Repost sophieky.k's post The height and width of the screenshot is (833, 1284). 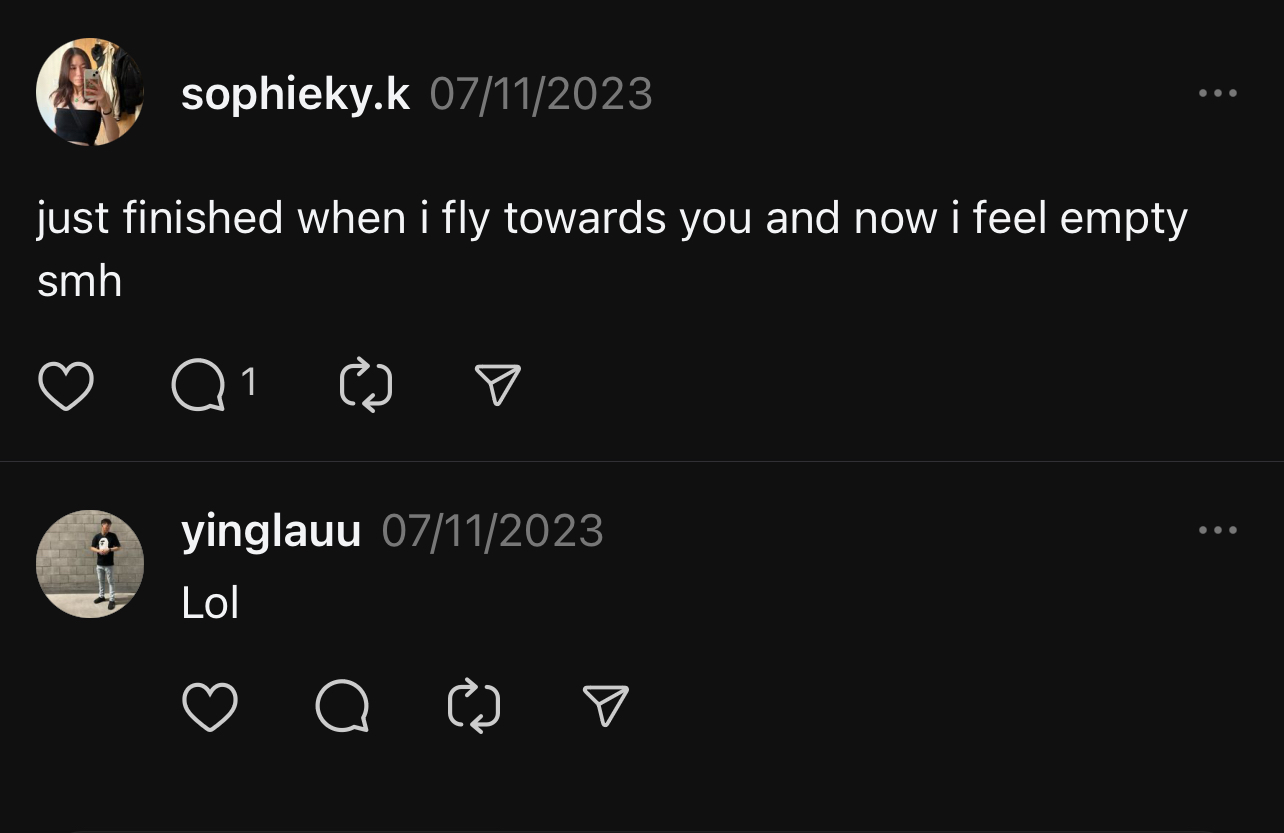[366, 386]
